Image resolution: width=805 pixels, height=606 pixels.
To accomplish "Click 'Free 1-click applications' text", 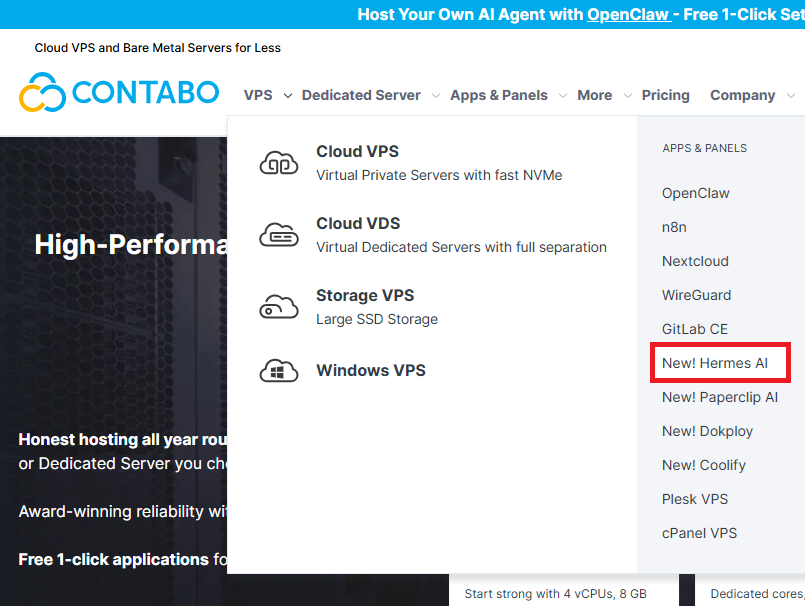I will (113, 559).
